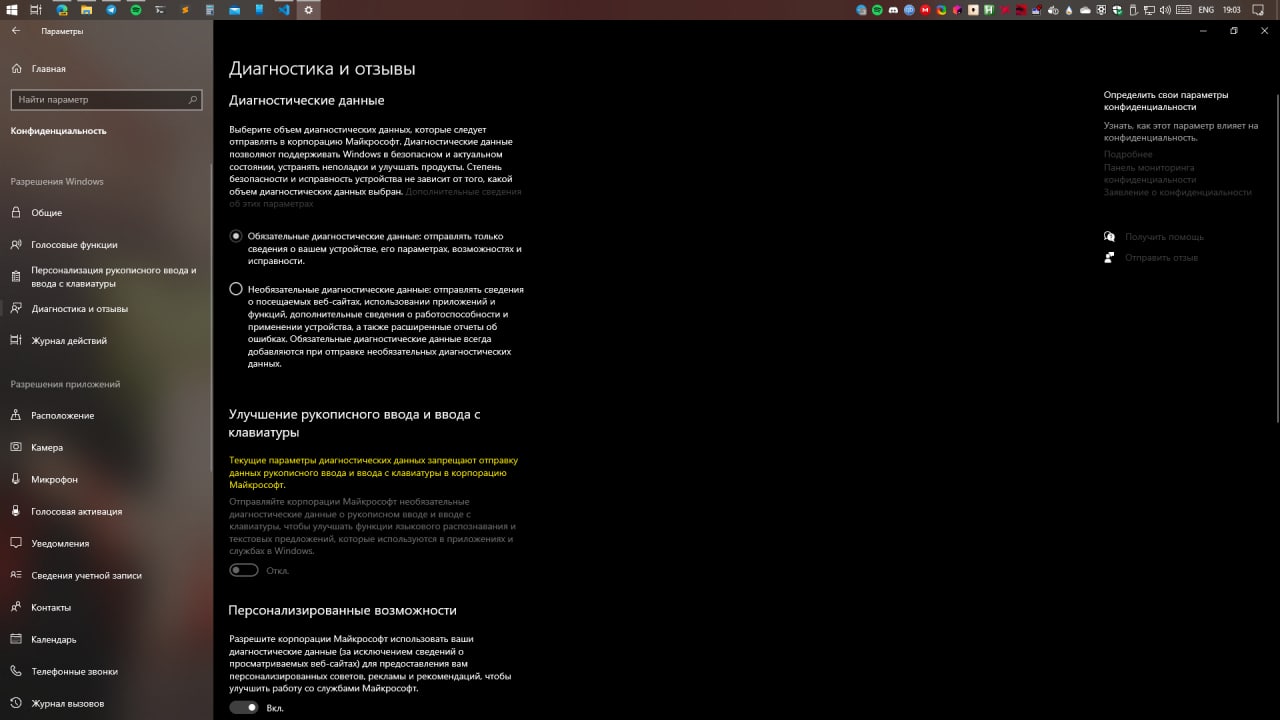The height and width of the screenshot is (720, 1280).
Task: Click the Разрешения приложений group label
Action: [66, 384]
